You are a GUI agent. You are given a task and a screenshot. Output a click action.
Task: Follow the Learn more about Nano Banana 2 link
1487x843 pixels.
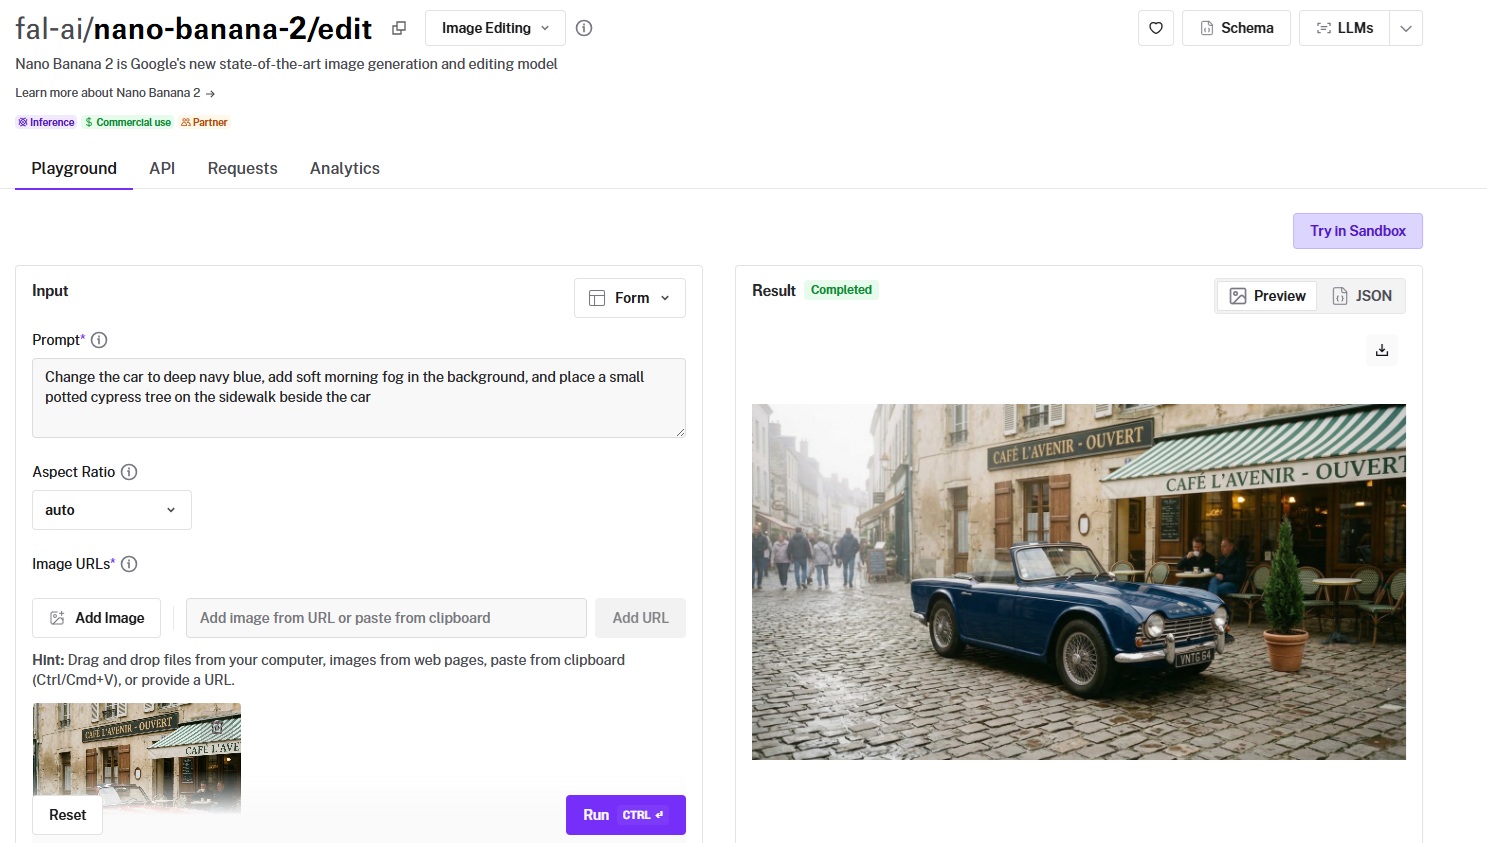pyautogui.click(x=115, y=93)
